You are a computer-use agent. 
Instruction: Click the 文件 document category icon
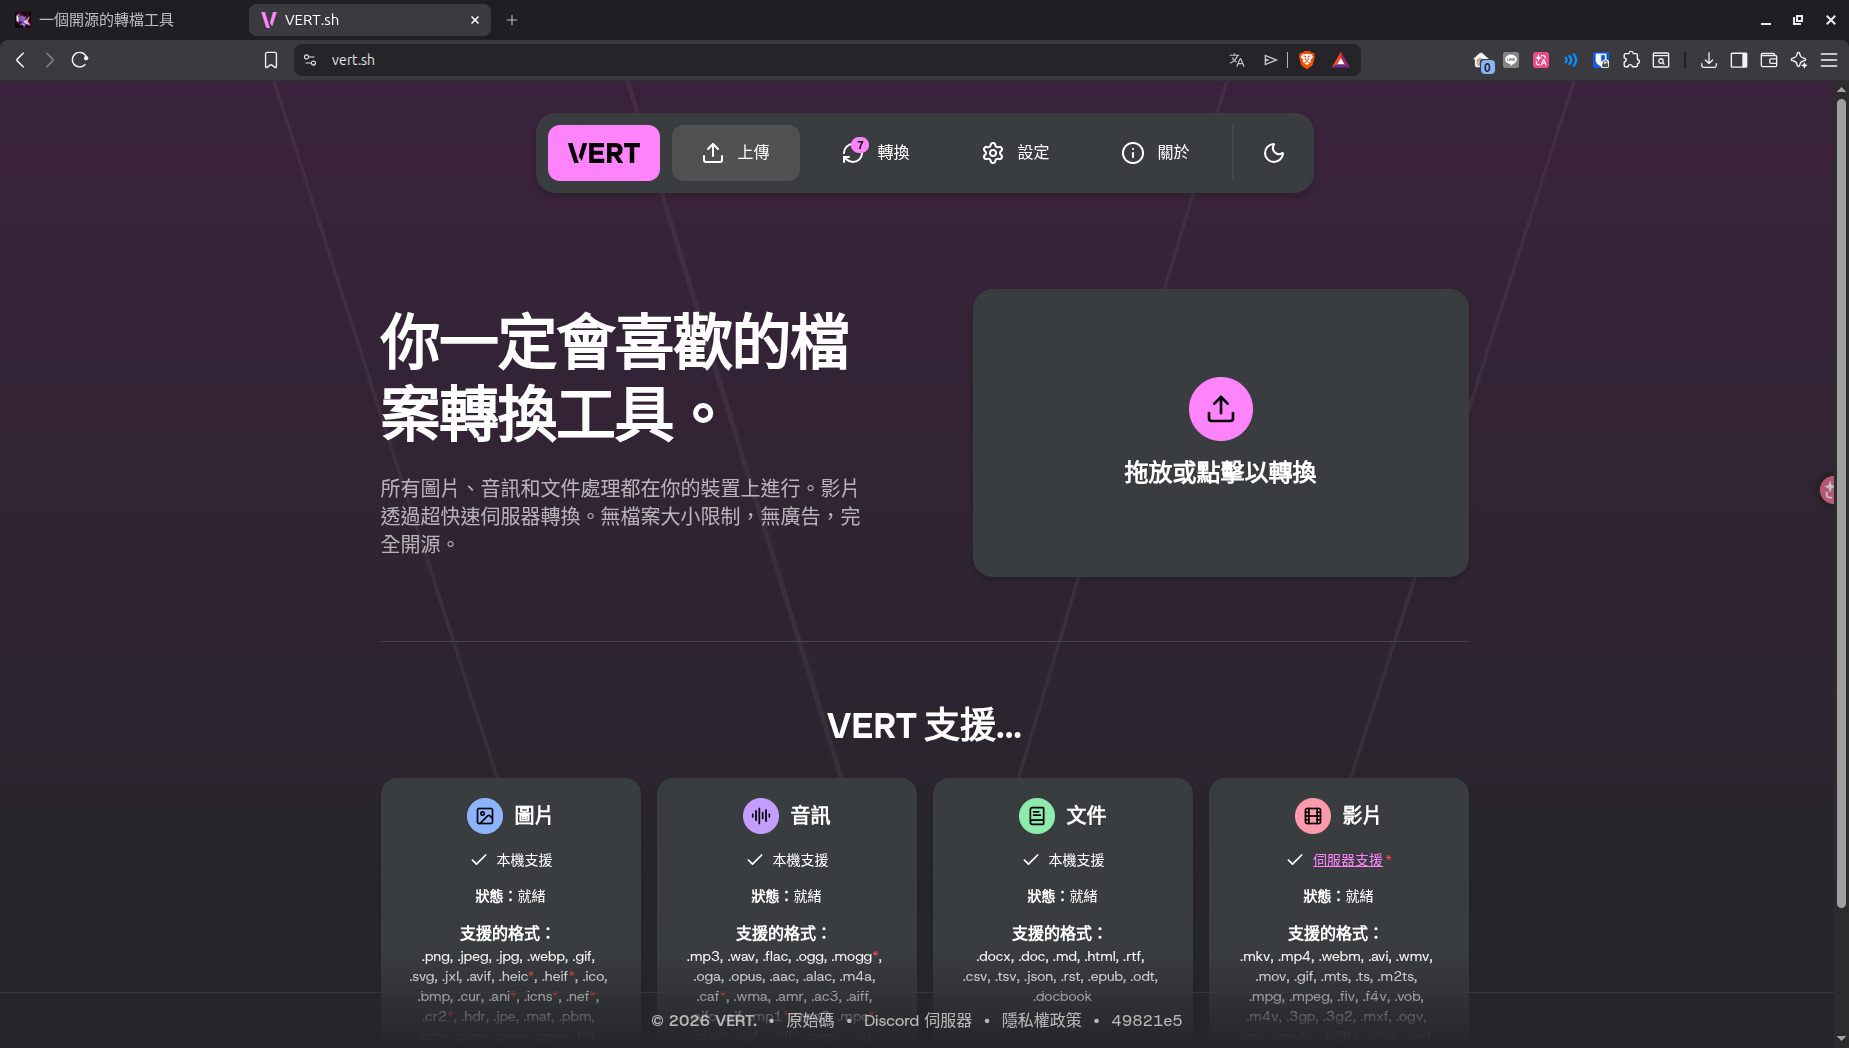pyautogui.click(x=1037, y=816)
